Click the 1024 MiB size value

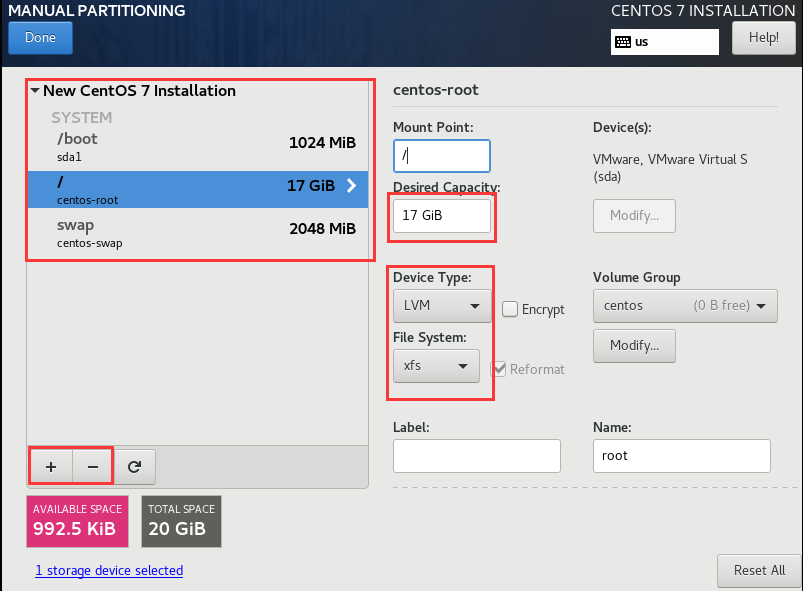(322, 142)
